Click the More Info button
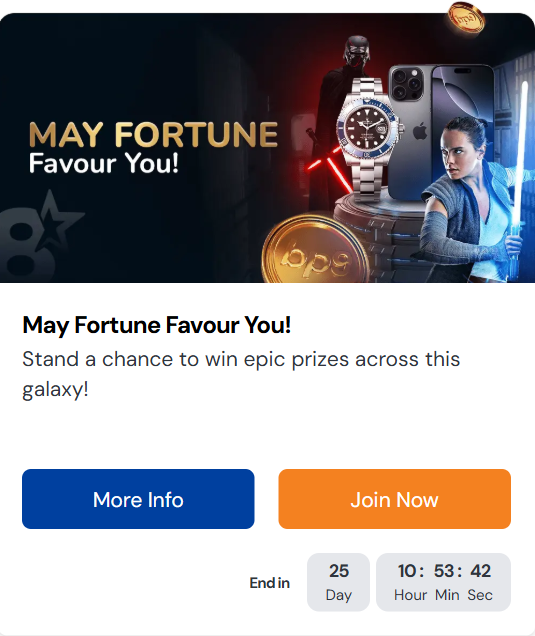The image size is (535, 636). coord(138,499)
